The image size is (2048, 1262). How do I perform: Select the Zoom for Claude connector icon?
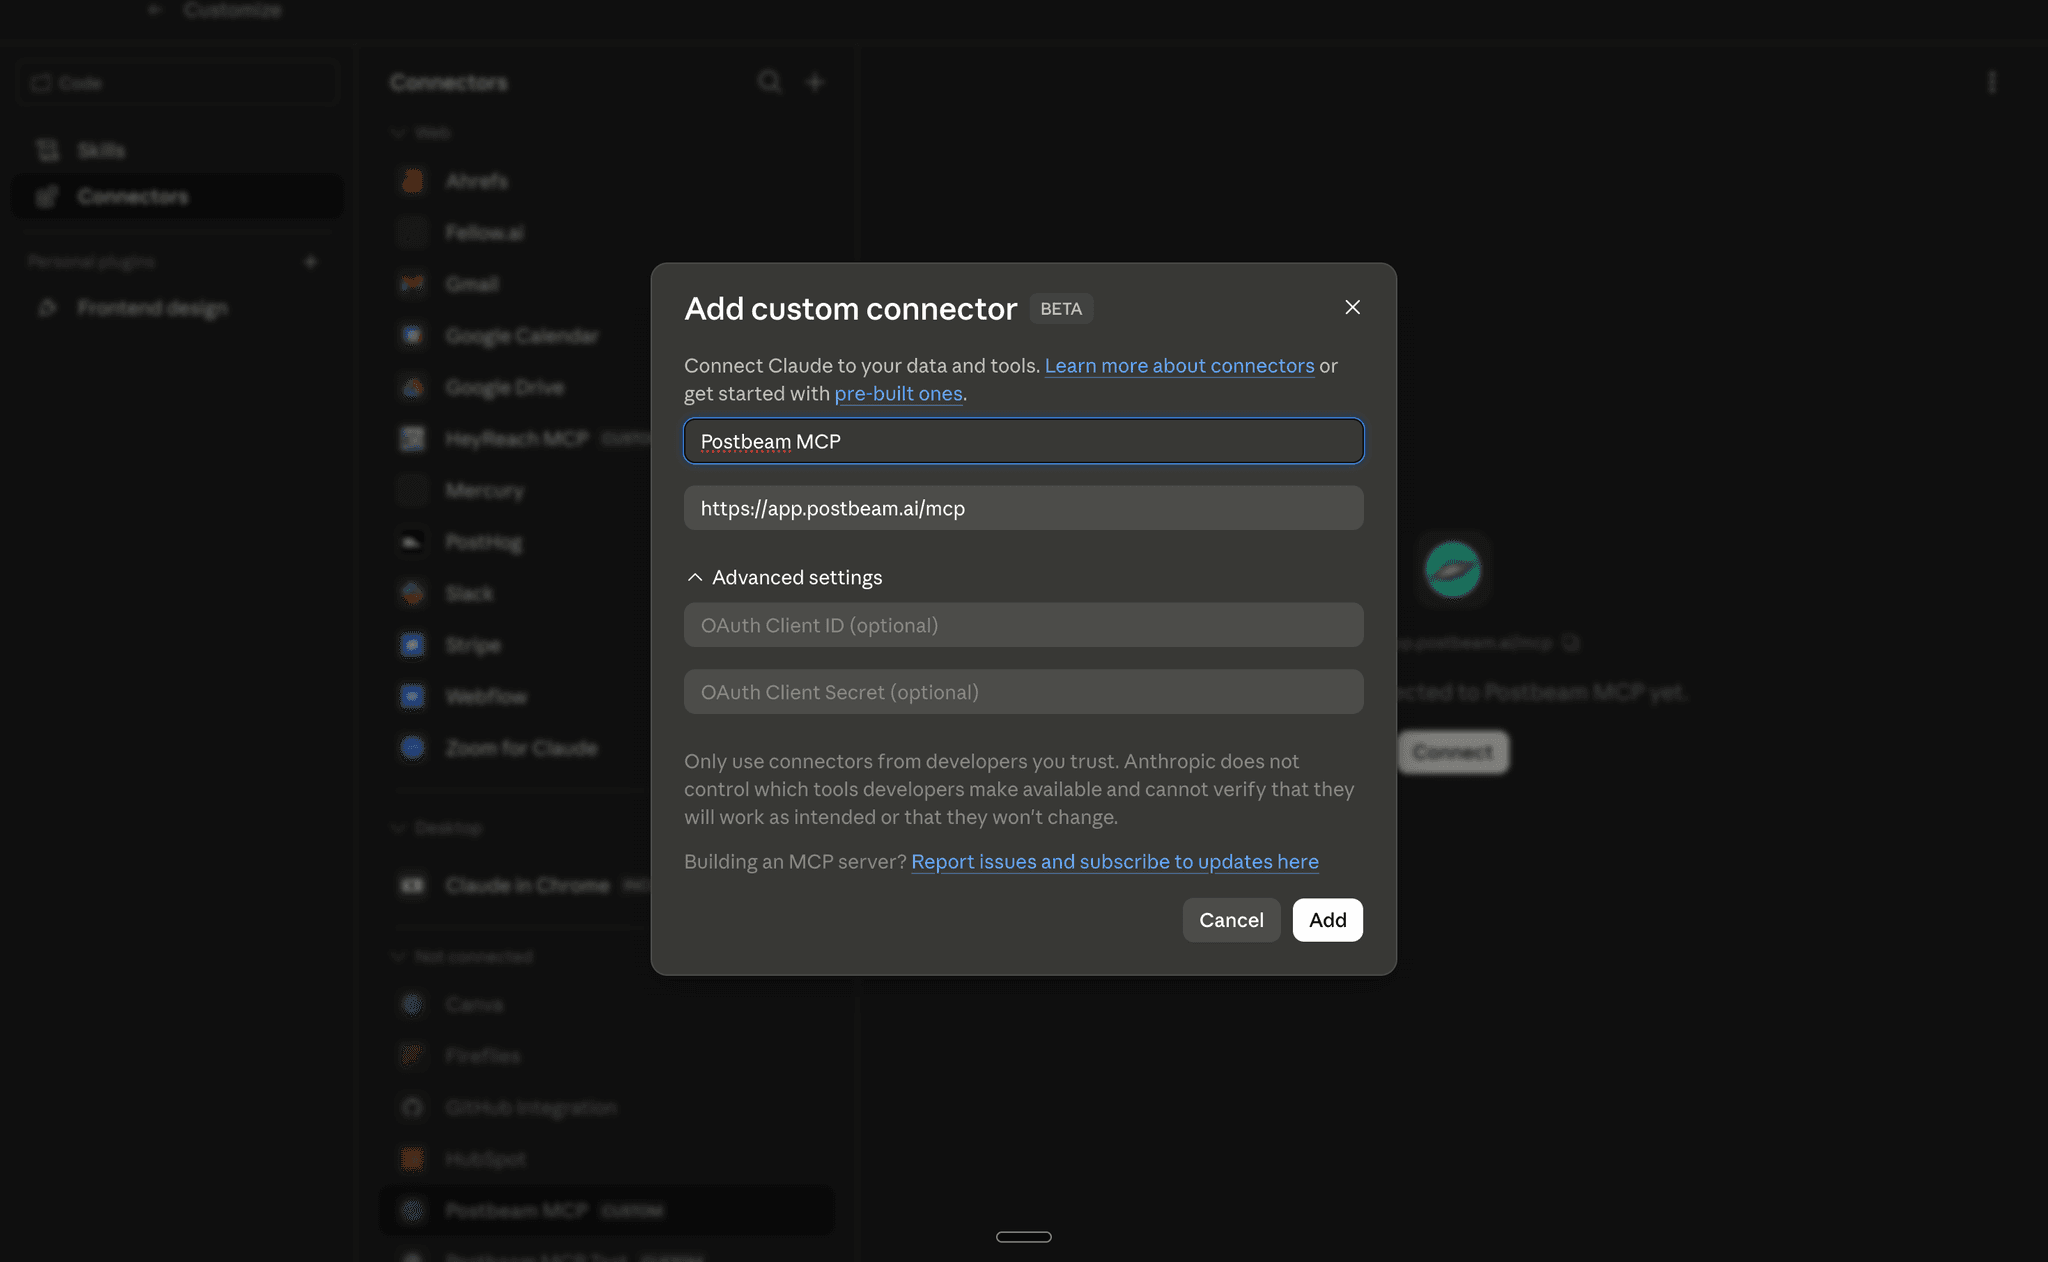(412, 748)
